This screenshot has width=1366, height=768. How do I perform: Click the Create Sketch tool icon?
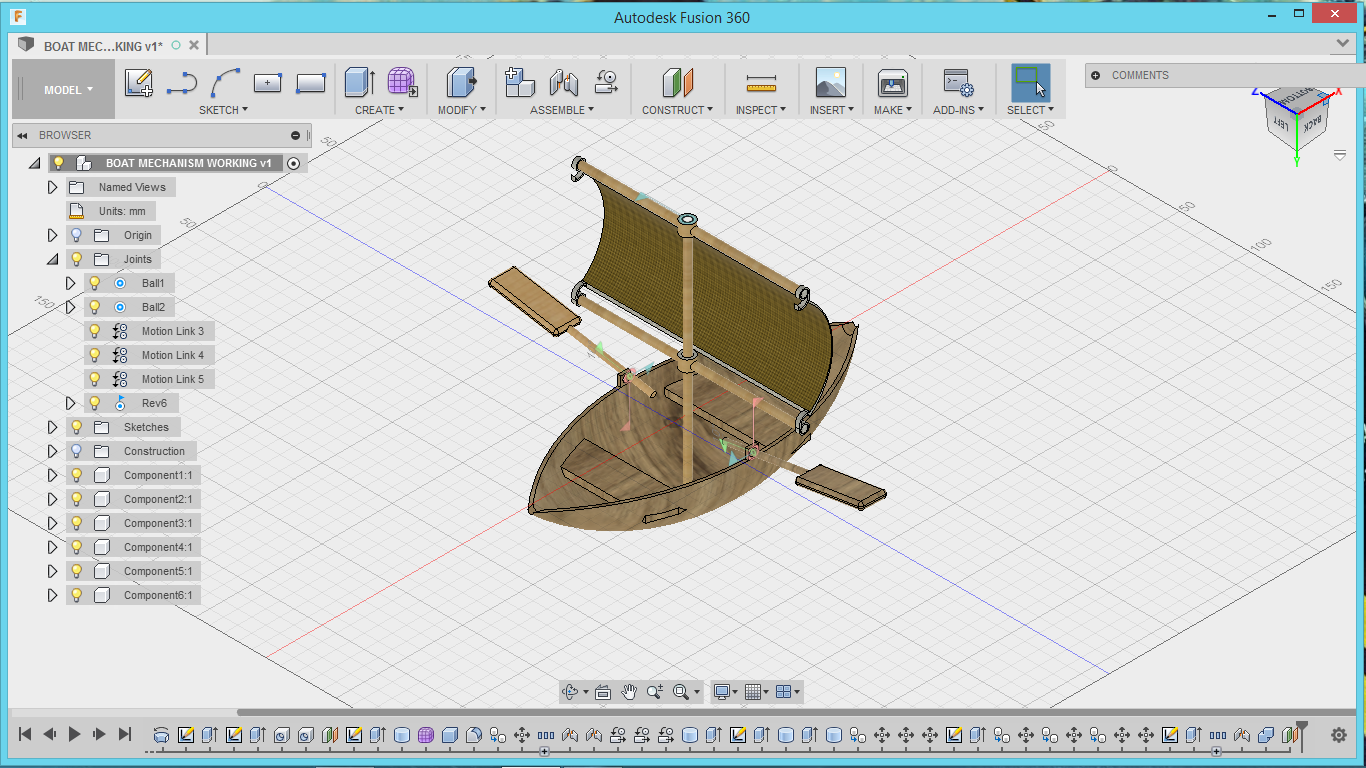point(139,83)
